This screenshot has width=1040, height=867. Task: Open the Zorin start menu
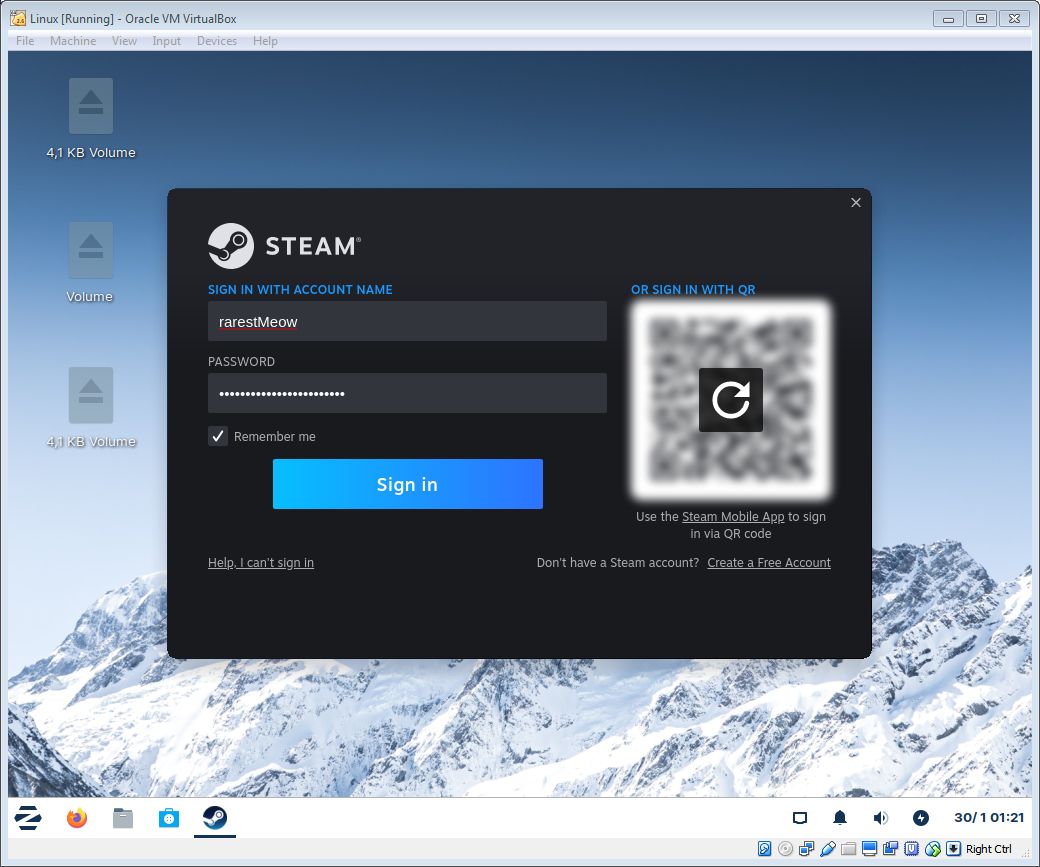28,817
